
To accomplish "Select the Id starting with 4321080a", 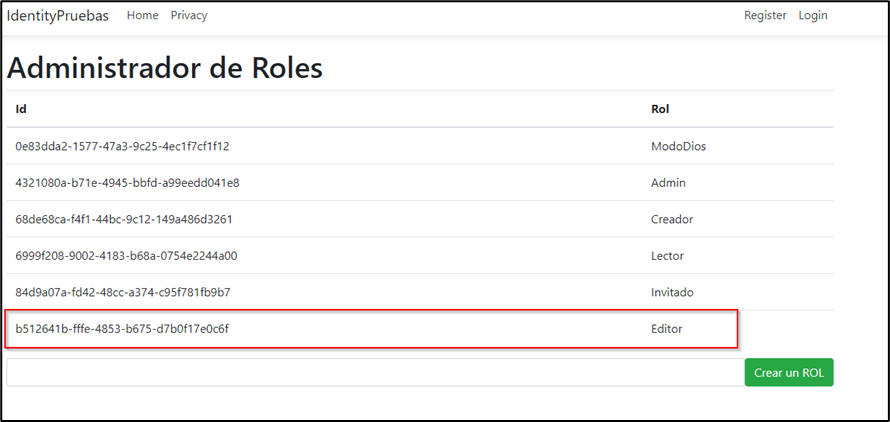I will click(127, 183).
